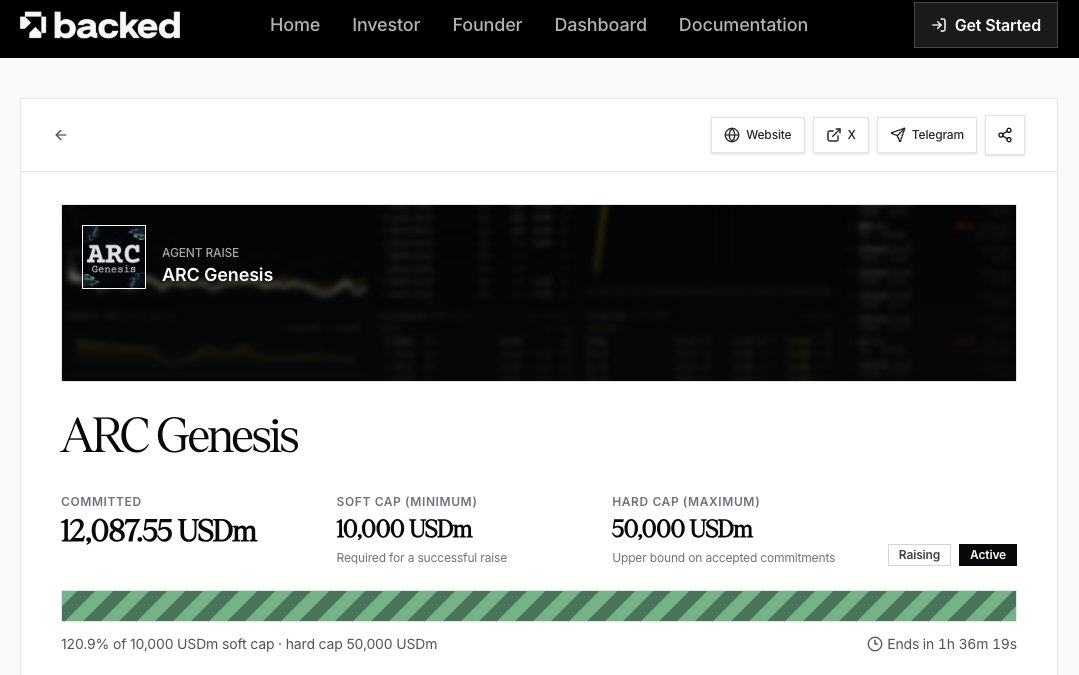Open the X external link
The width and height of the screenshot is (1079, 675).
(x=841, y=135)
